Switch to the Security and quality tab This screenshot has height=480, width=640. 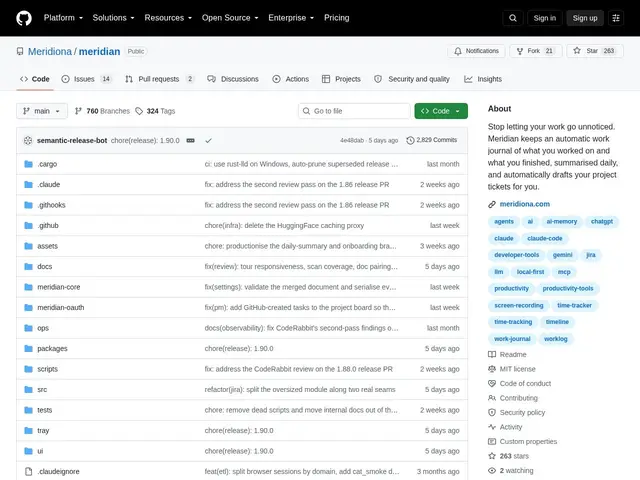(412, 79)
